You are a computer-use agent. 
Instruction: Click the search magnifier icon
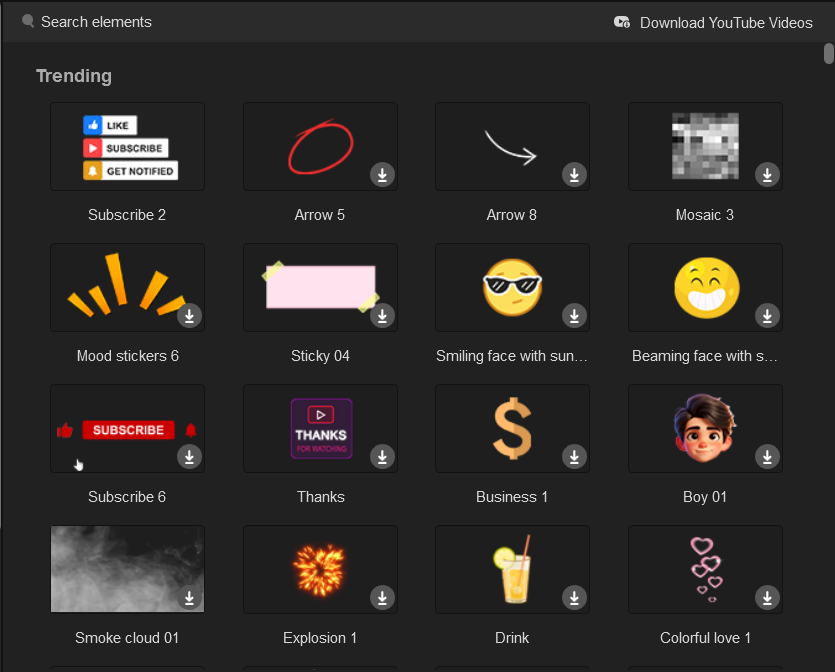coord(28,21)
